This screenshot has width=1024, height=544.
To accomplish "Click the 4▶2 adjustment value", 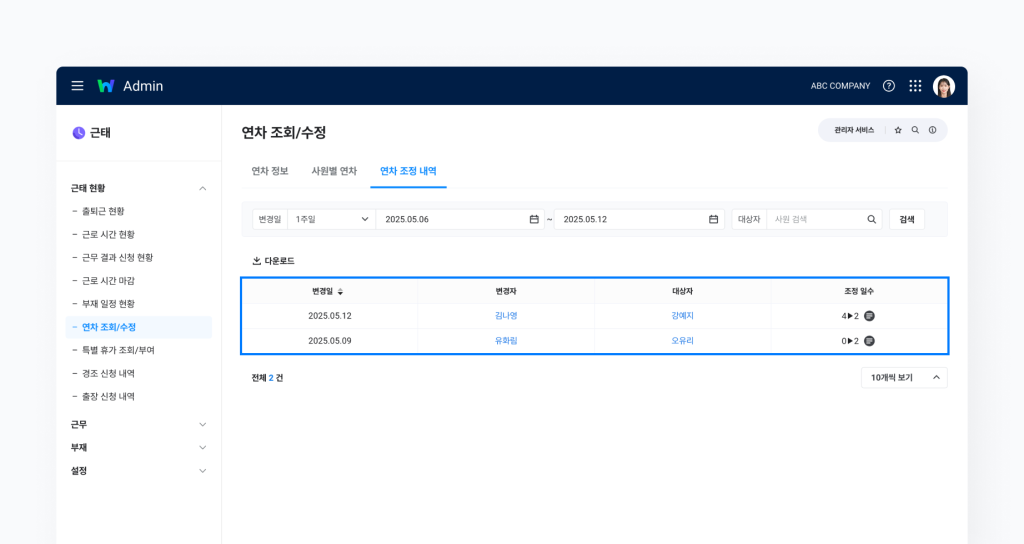I will coord(850,316).
